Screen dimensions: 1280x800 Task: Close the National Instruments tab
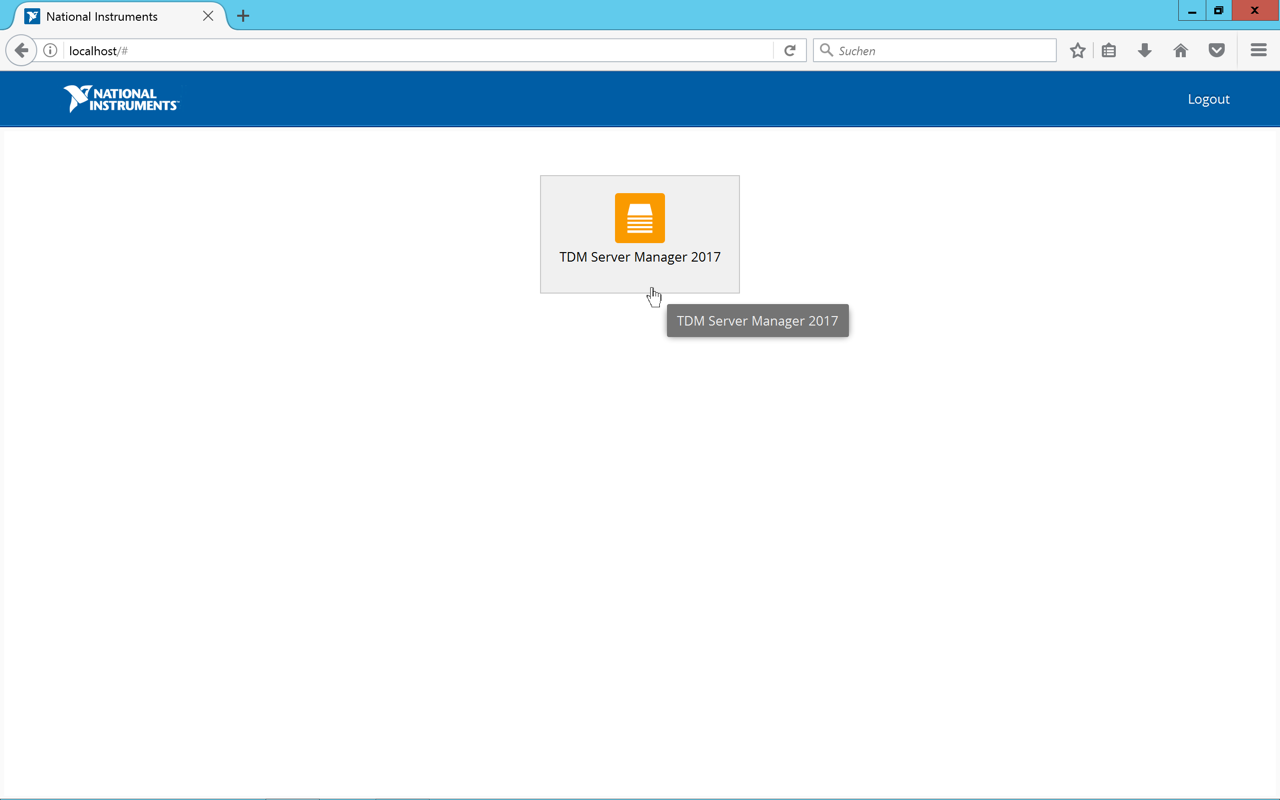coord(208,16)
